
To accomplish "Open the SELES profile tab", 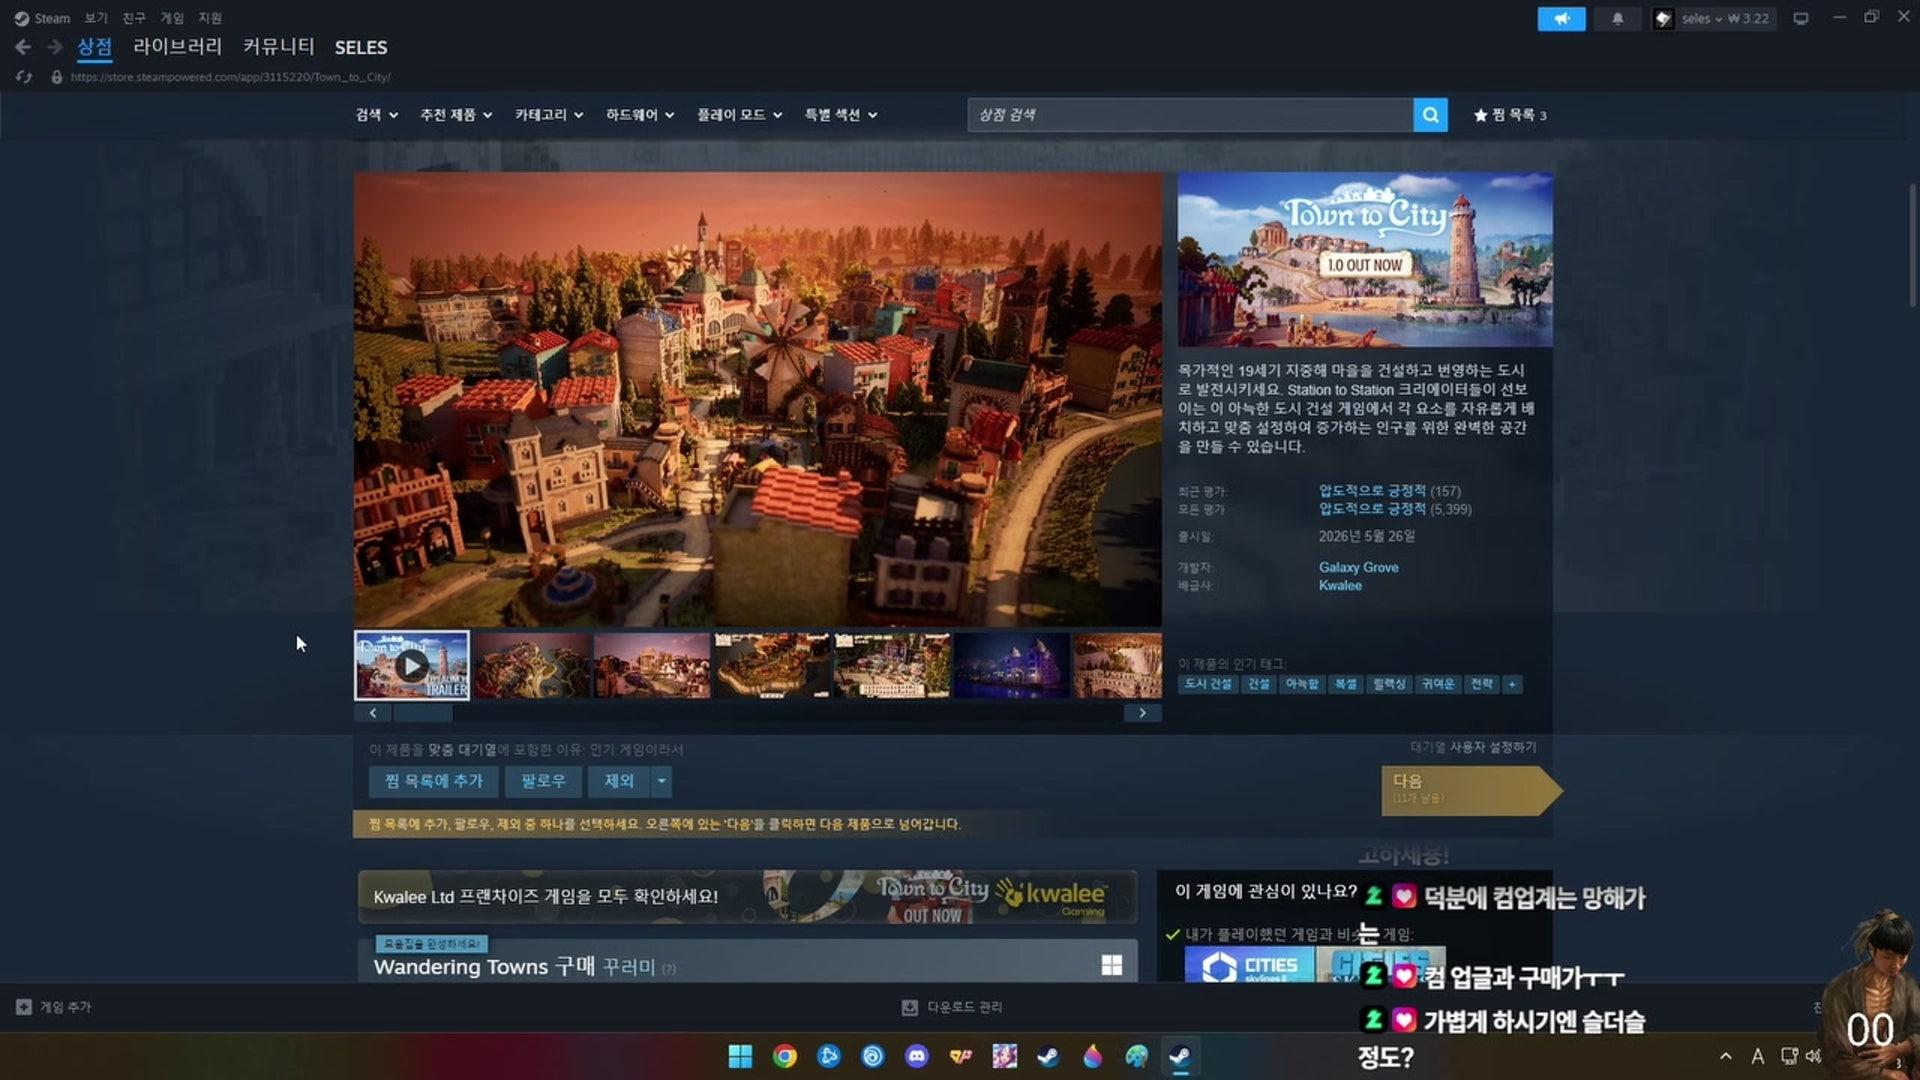I will [361, 47].
